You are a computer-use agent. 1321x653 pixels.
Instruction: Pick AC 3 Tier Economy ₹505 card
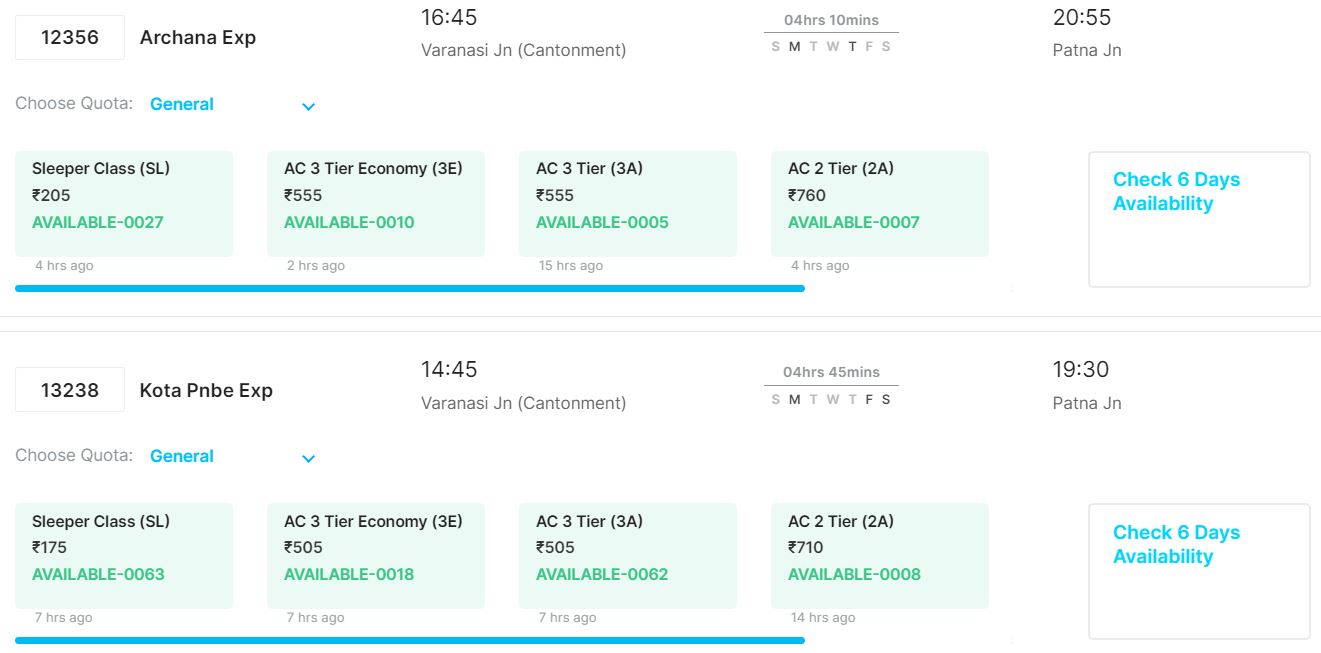[x=376, y=556]
